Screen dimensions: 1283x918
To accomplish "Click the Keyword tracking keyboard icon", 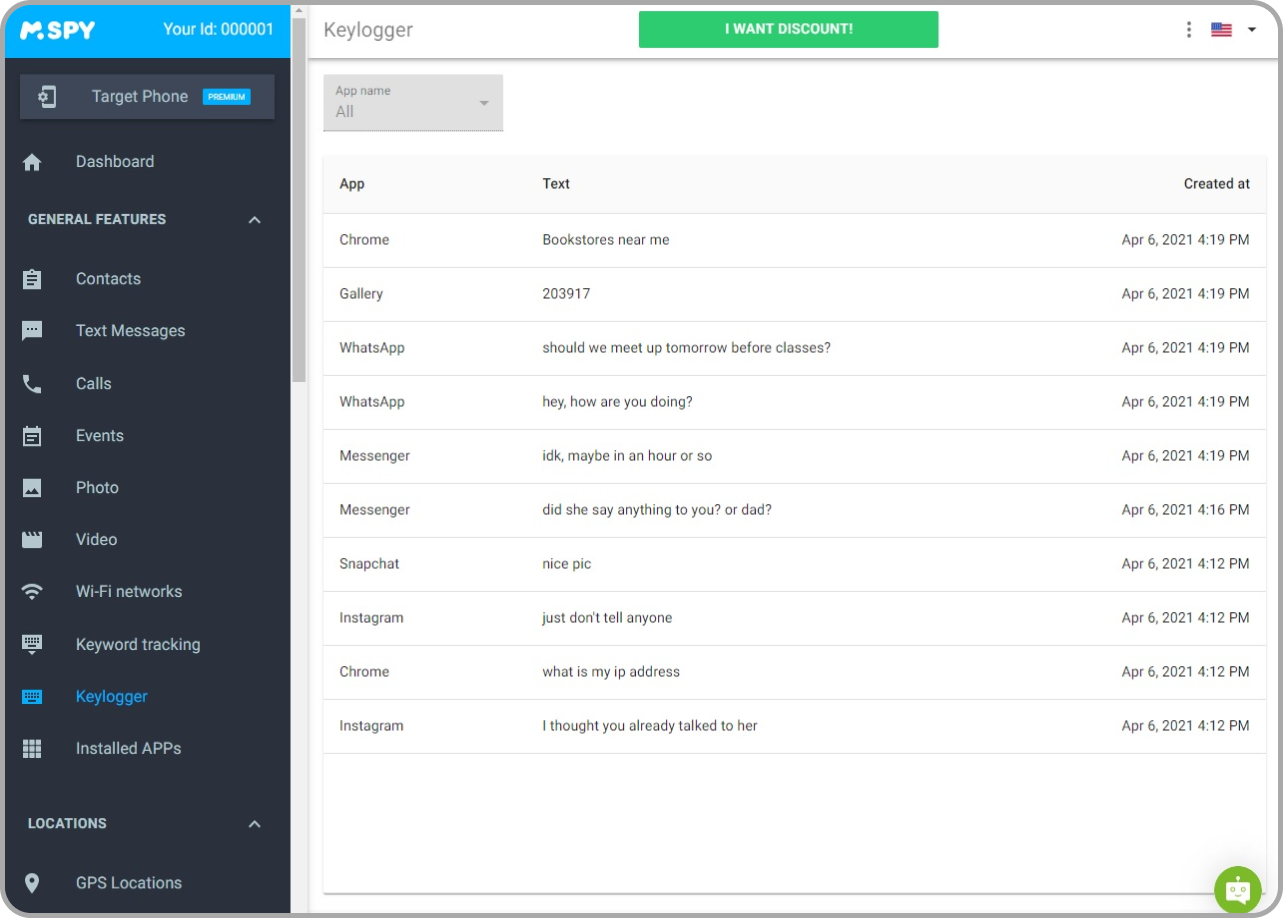I will pyautogui.click(x=32, y=645).
